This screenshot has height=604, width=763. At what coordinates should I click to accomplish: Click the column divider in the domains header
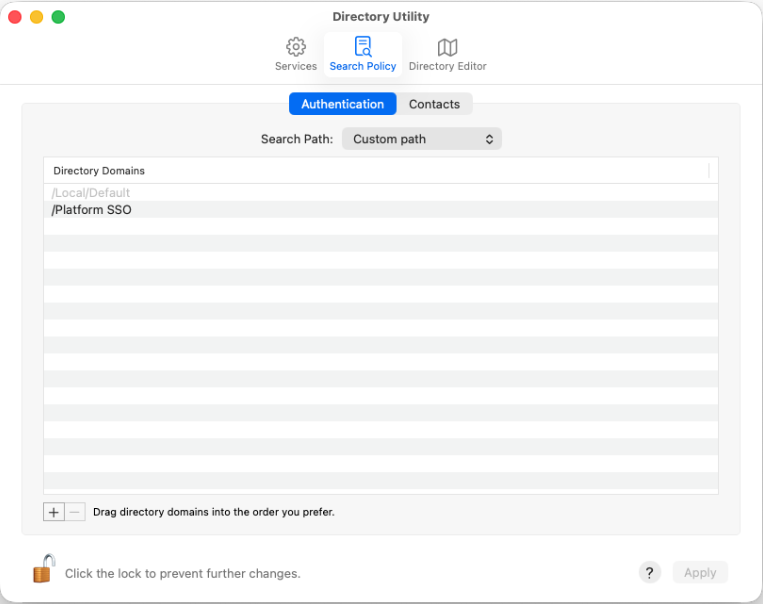pyautogui.click(x=709, y=171)
